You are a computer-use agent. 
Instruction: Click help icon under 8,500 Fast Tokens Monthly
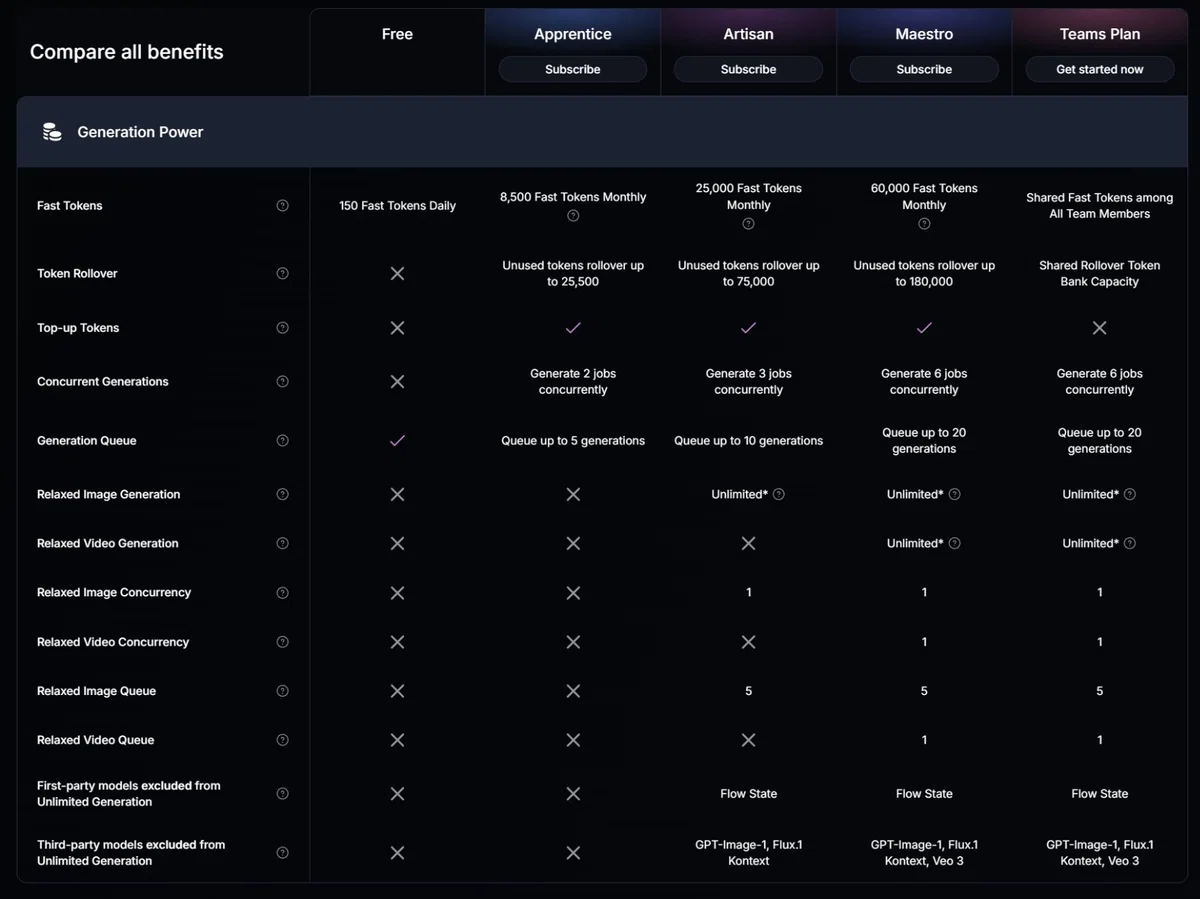(573, 215)
